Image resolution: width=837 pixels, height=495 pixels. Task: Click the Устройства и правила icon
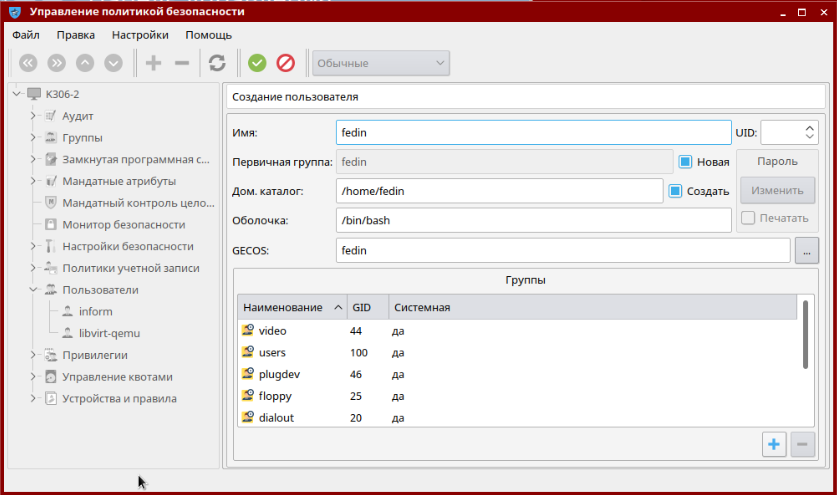pos(51,398)
